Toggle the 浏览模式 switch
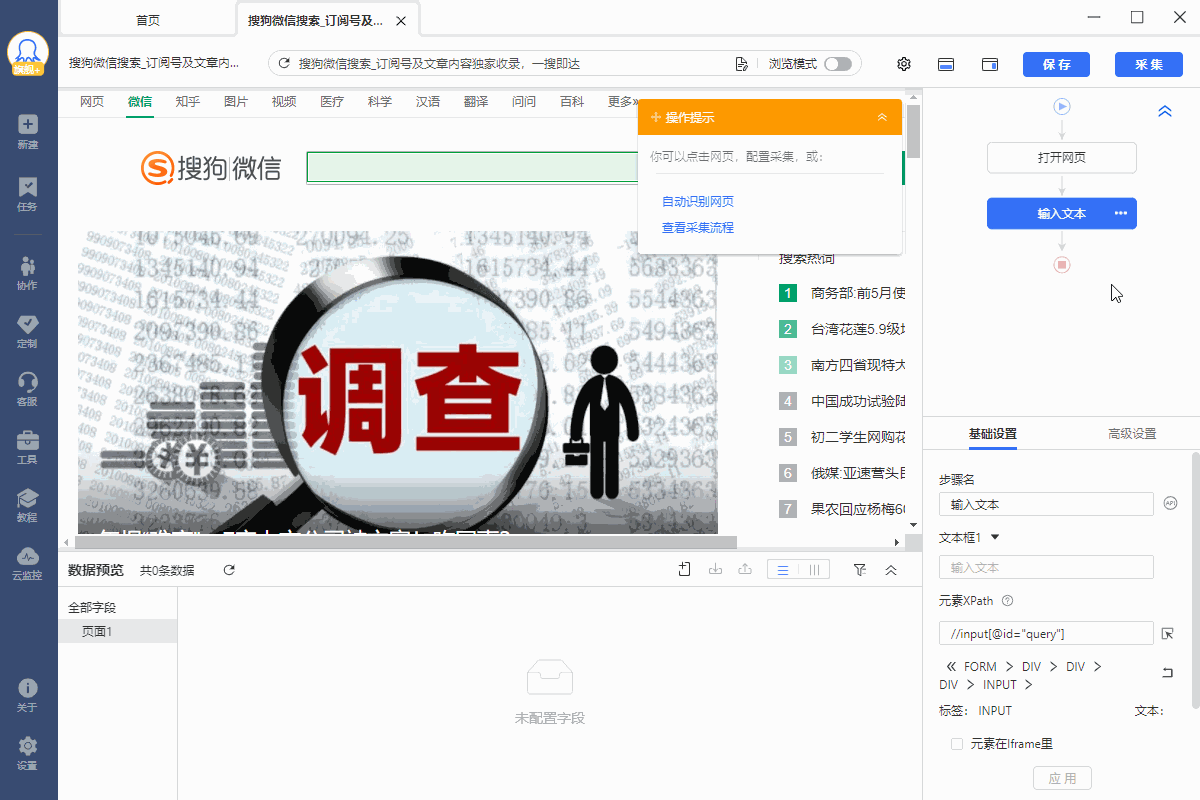 838,64
